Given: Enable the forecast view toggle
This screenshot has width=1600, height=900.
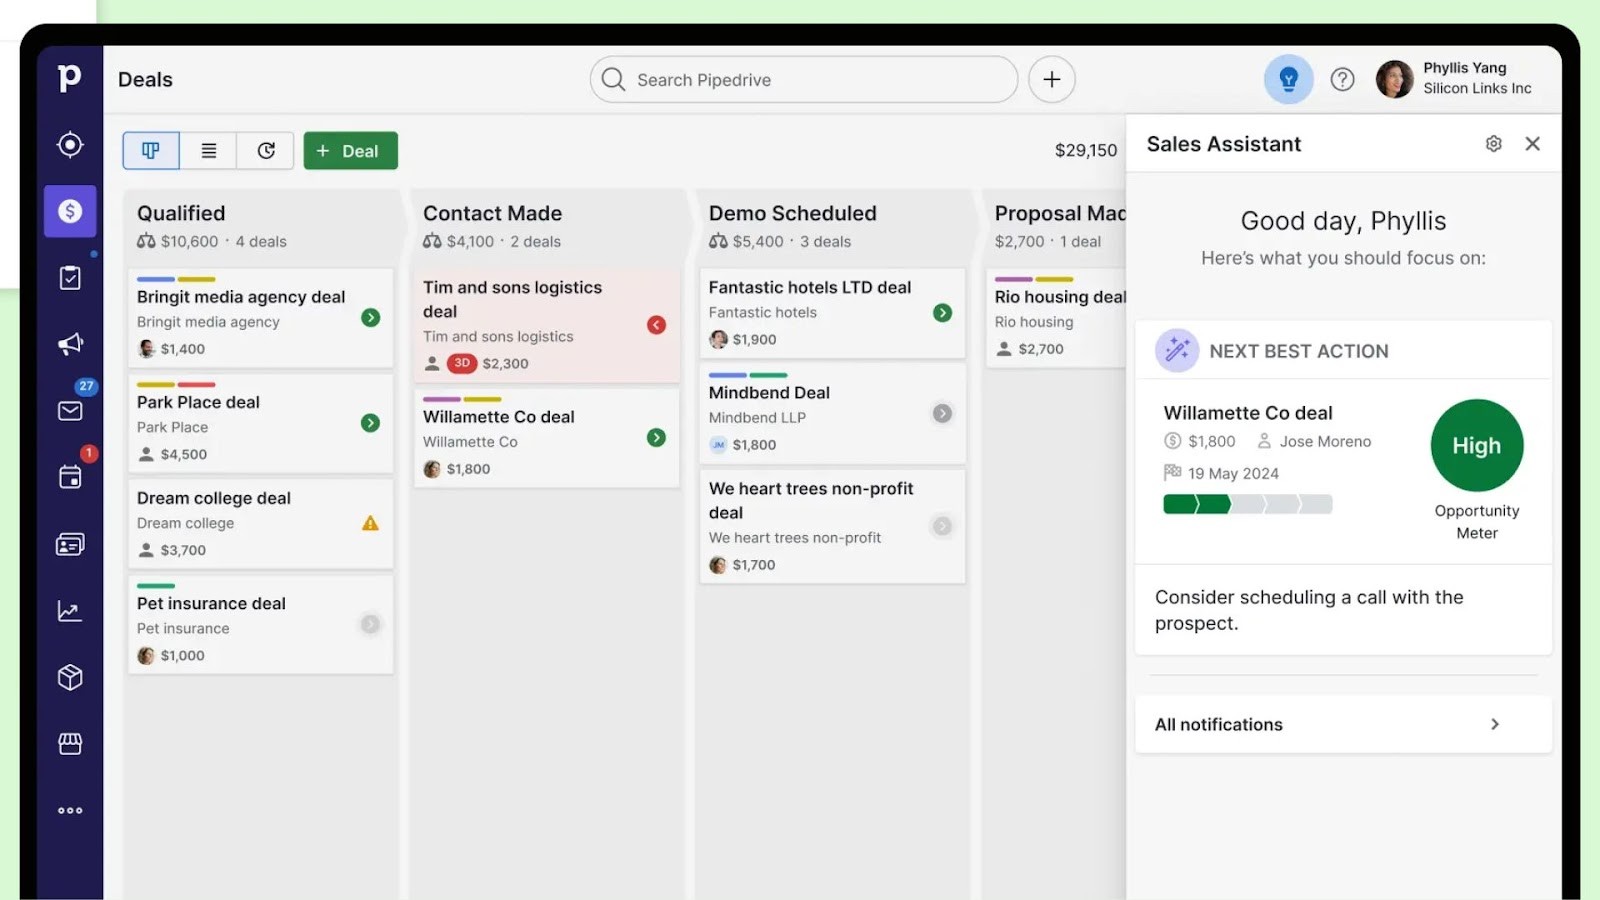Looking at the screenshot, I should click(x=265, y=150).
